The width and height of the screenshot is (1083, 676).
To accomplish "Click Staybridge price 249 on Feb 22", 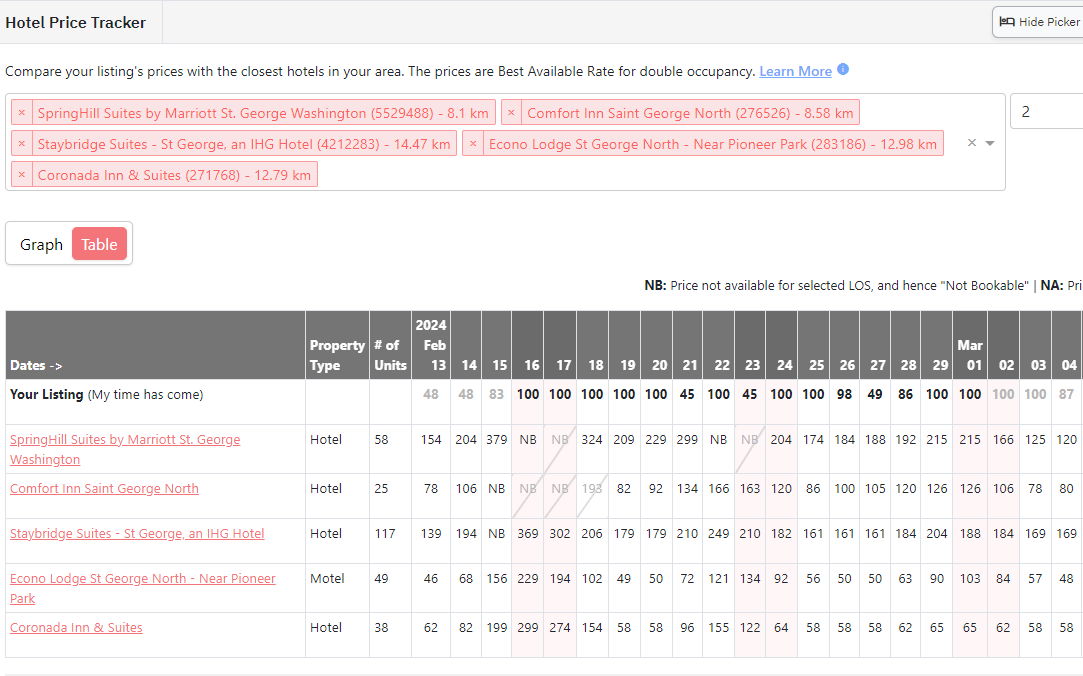I will tap(718, 534).
